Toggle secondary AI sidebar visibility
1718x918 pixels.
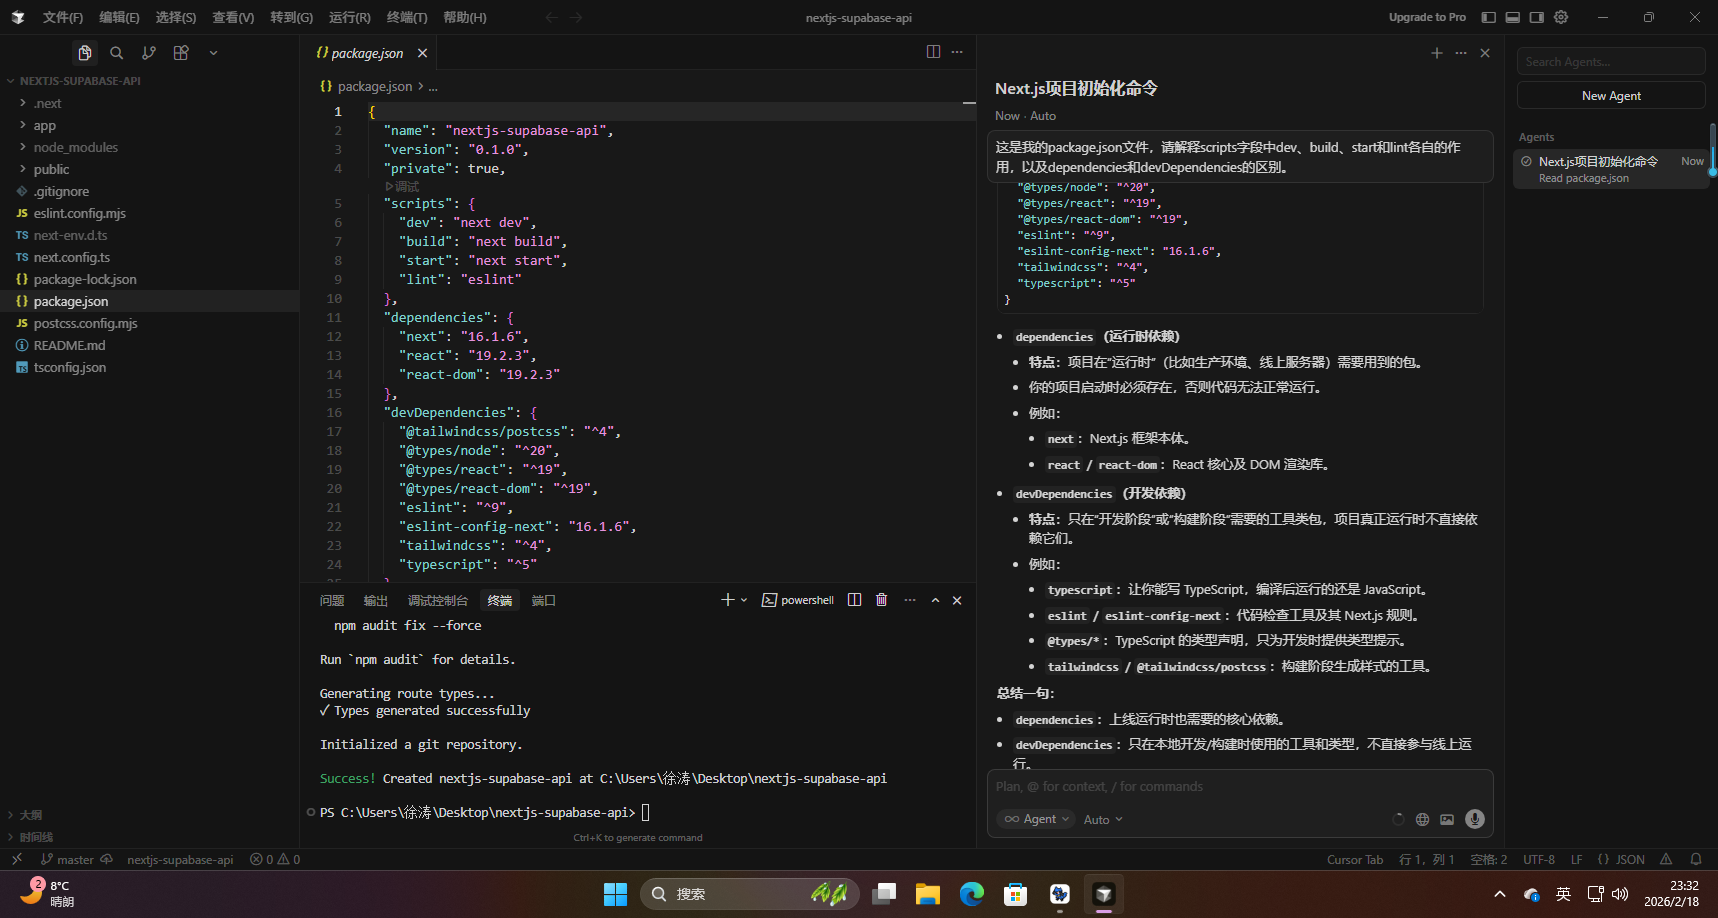(1537, 17)
